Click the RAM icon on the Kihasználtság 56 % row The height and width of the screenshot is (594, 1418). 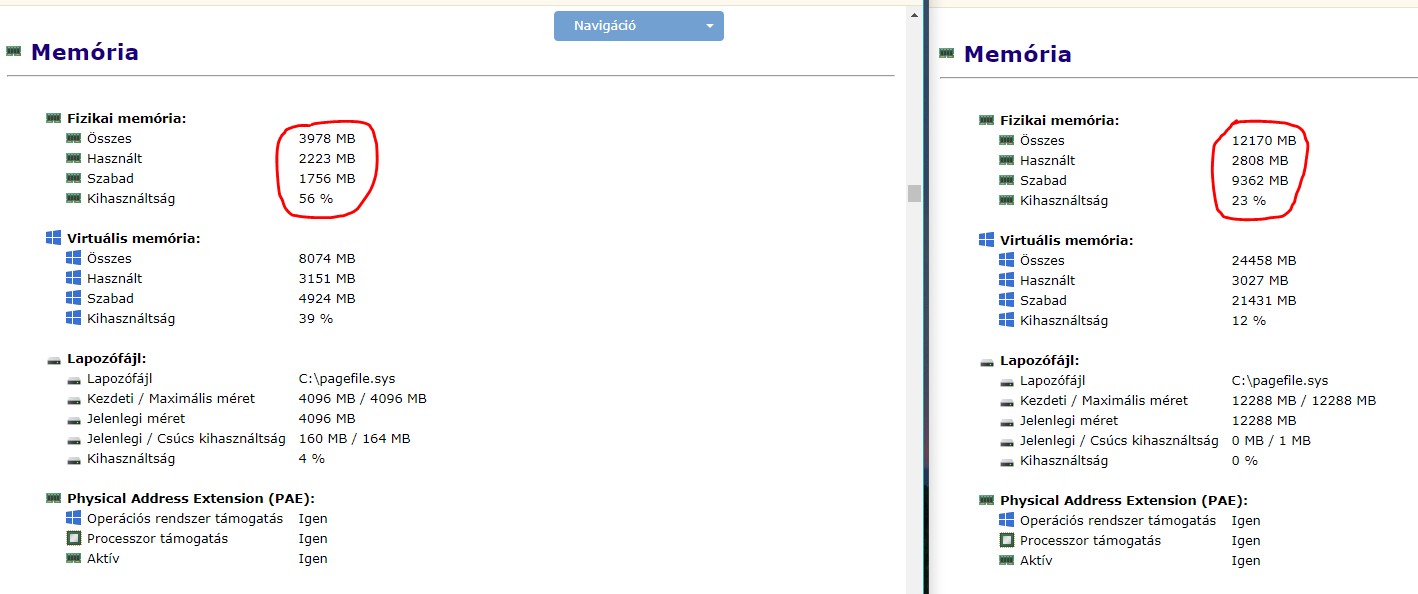coord(74,198)
